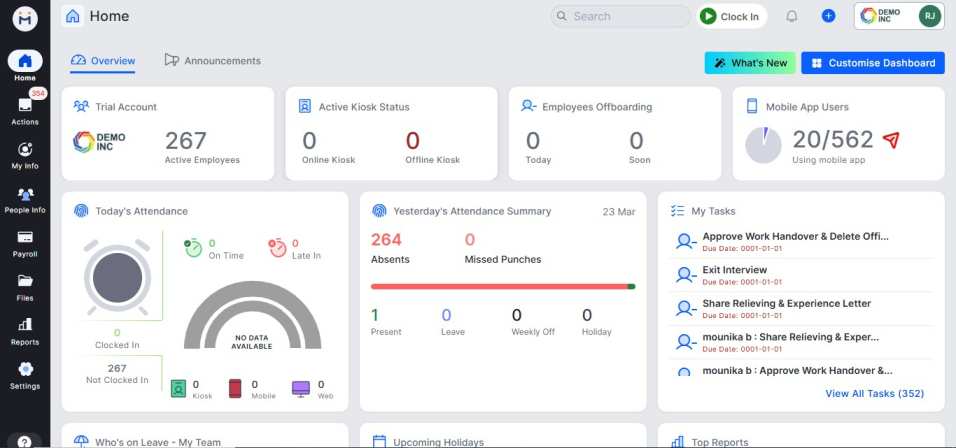Open View All Tasks (352) link
The height and width of the screenshot is (448, 956).
[x=874, y=394]
